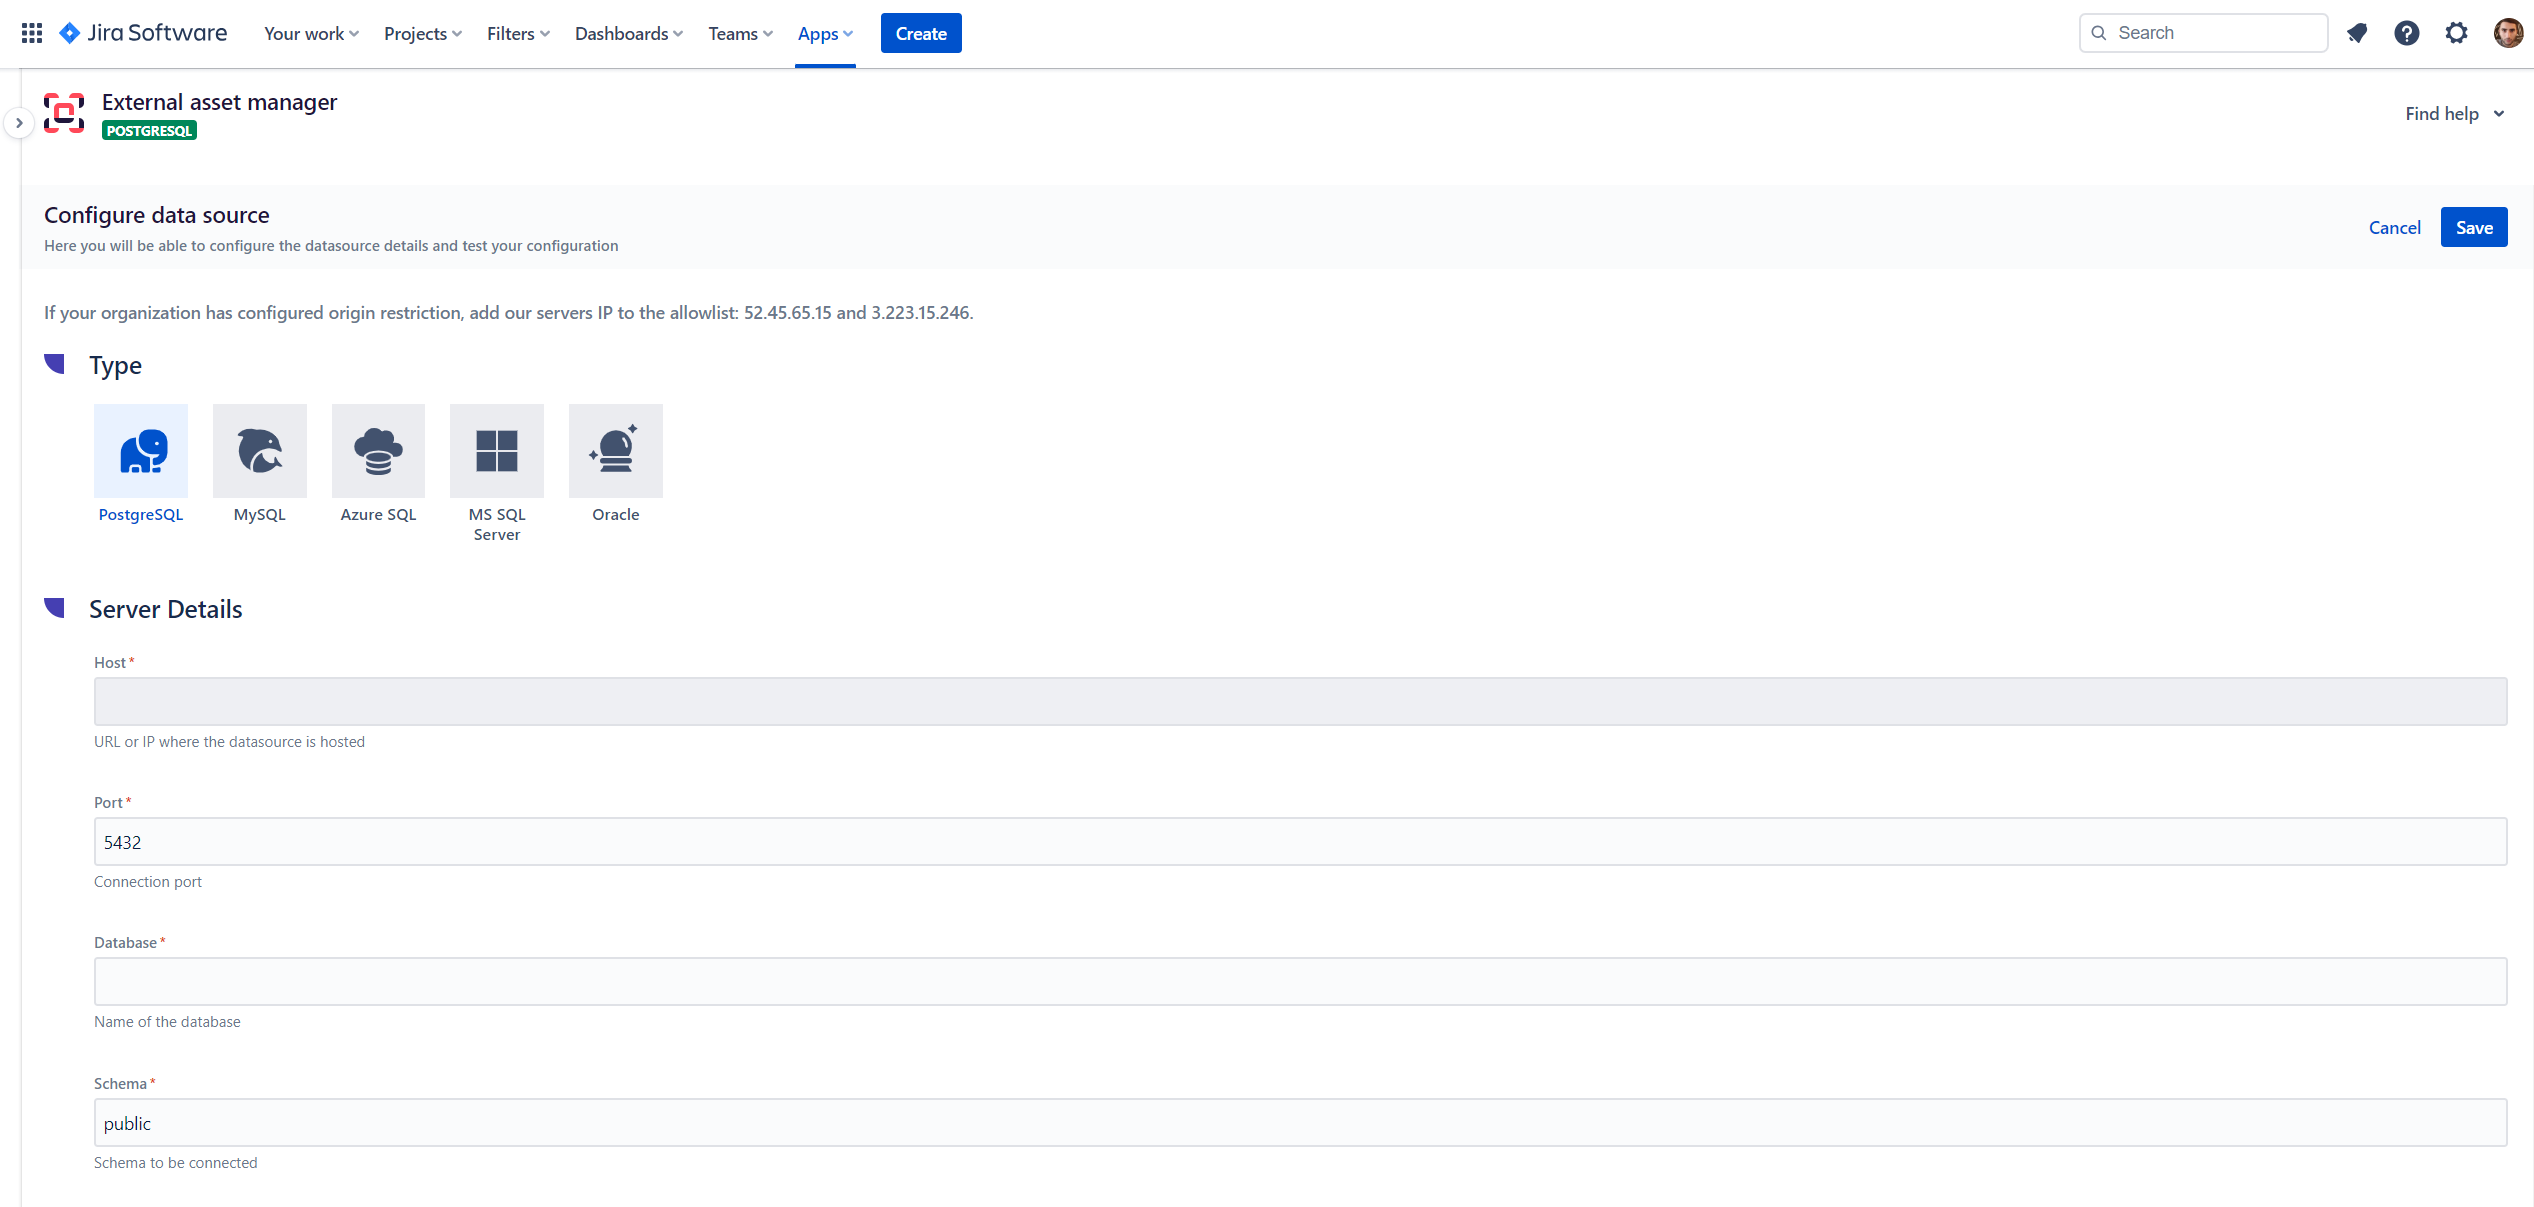Viewport: 2534px width, 1207px height.
Task: Open the notifications bell icon
Action: pos(2357,33)
